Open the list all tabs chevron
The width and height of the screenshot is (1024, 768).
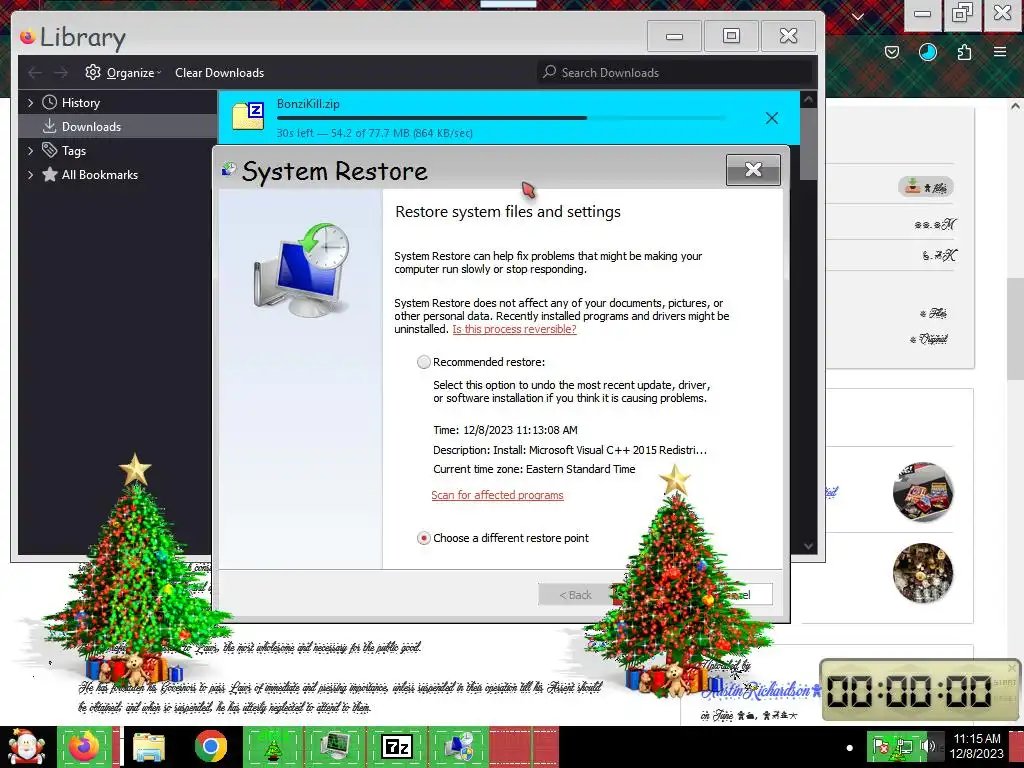(x=858, y=16)
